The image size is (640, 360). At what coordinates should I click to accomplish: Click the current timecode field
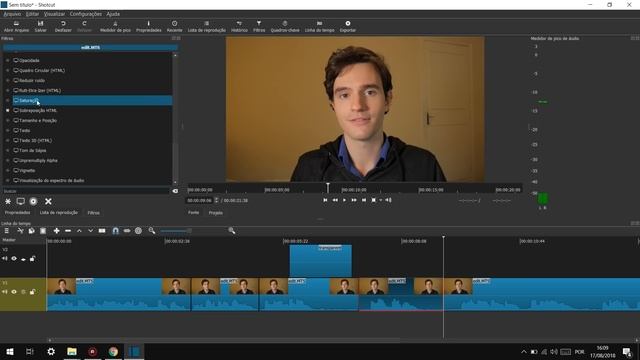[x=200, y=200]
